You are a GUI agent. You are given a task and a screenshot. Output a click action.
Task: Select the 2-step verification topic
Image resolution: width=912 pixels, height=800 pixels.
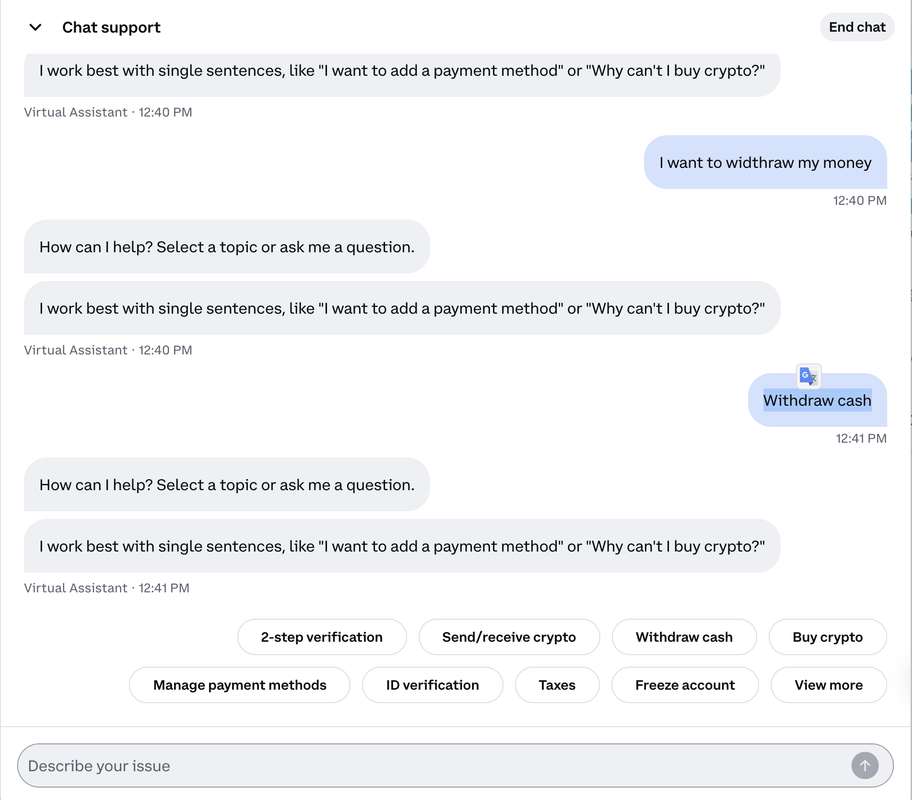pyautogui.click(x=322, y=637)
